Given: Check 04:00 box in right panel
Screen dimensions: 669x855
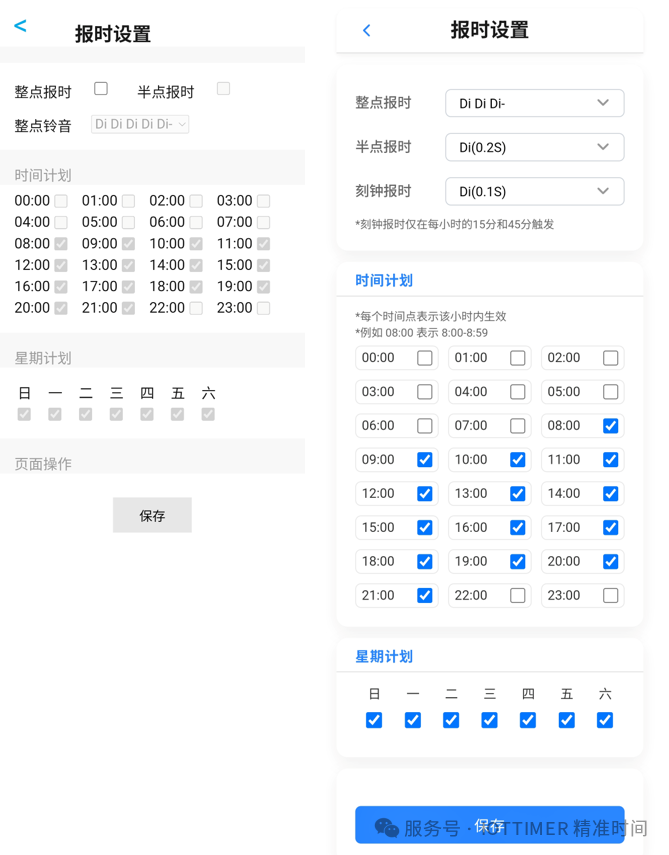Looking at the screenshot, I should (x=517, y=392).
